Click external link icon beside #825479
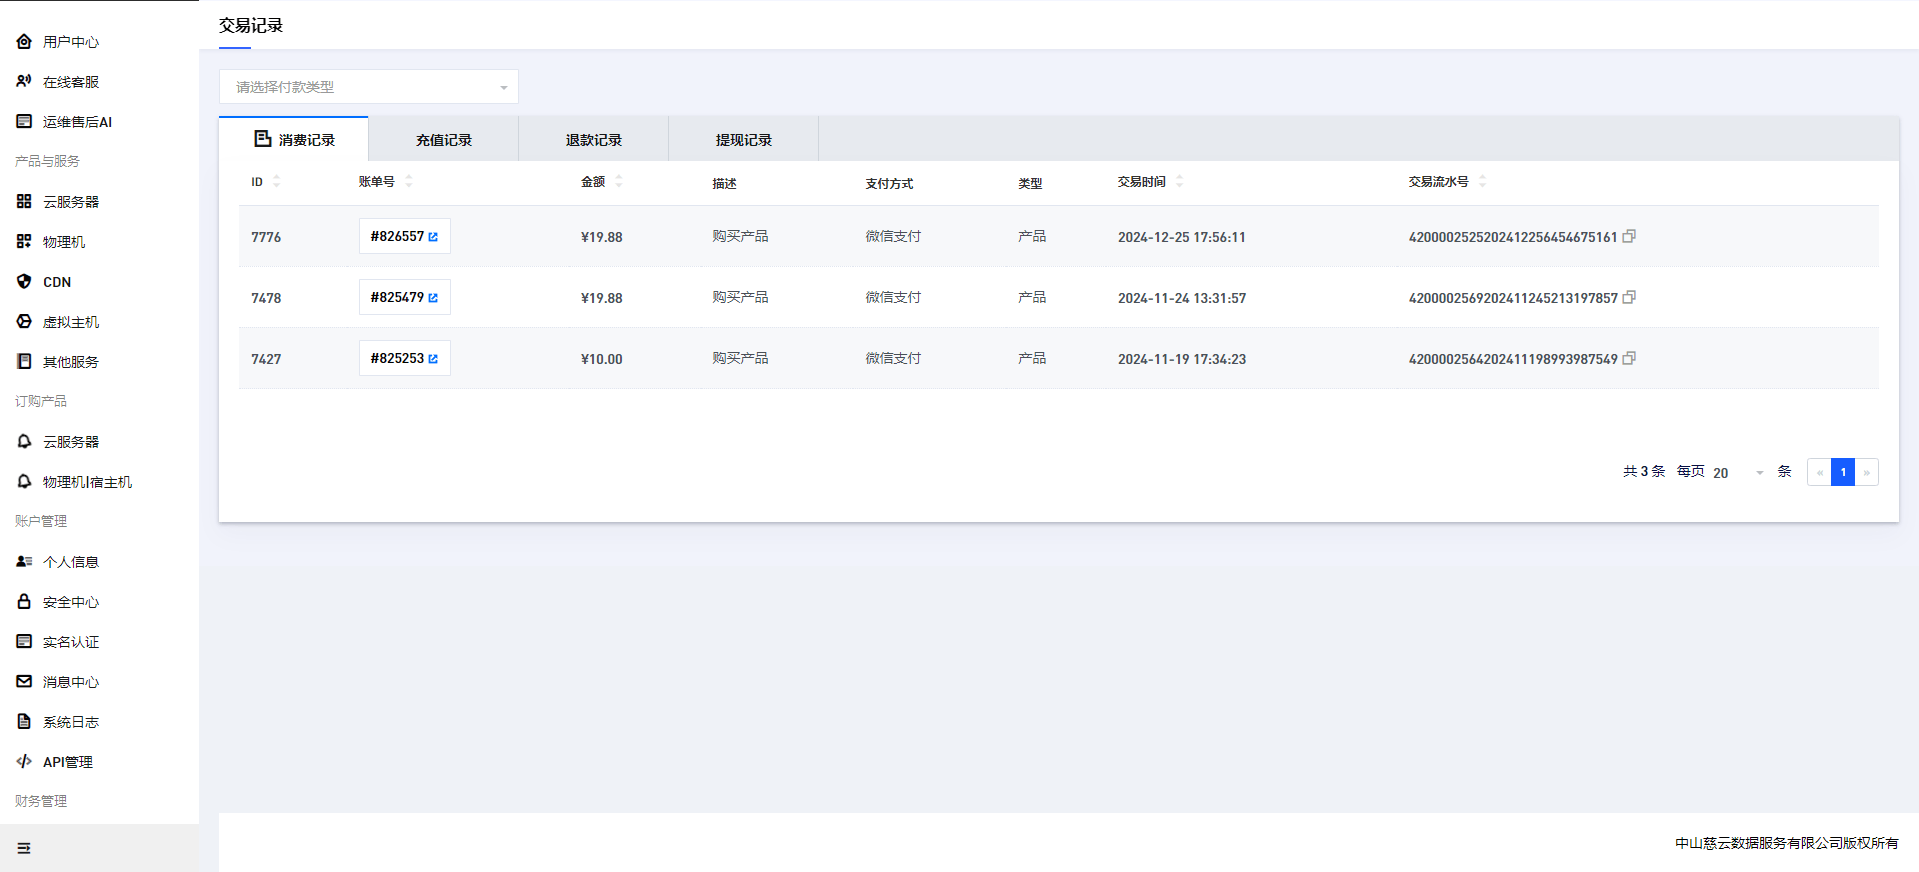Image resolution: width=1919 pixels, height=872 pixels. point(433,298)
